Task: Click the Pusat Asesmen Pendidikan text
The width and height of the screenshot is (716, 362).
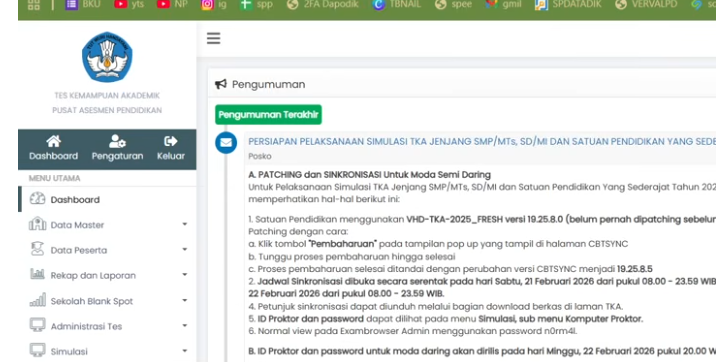Action: click(x=107, y=110)
